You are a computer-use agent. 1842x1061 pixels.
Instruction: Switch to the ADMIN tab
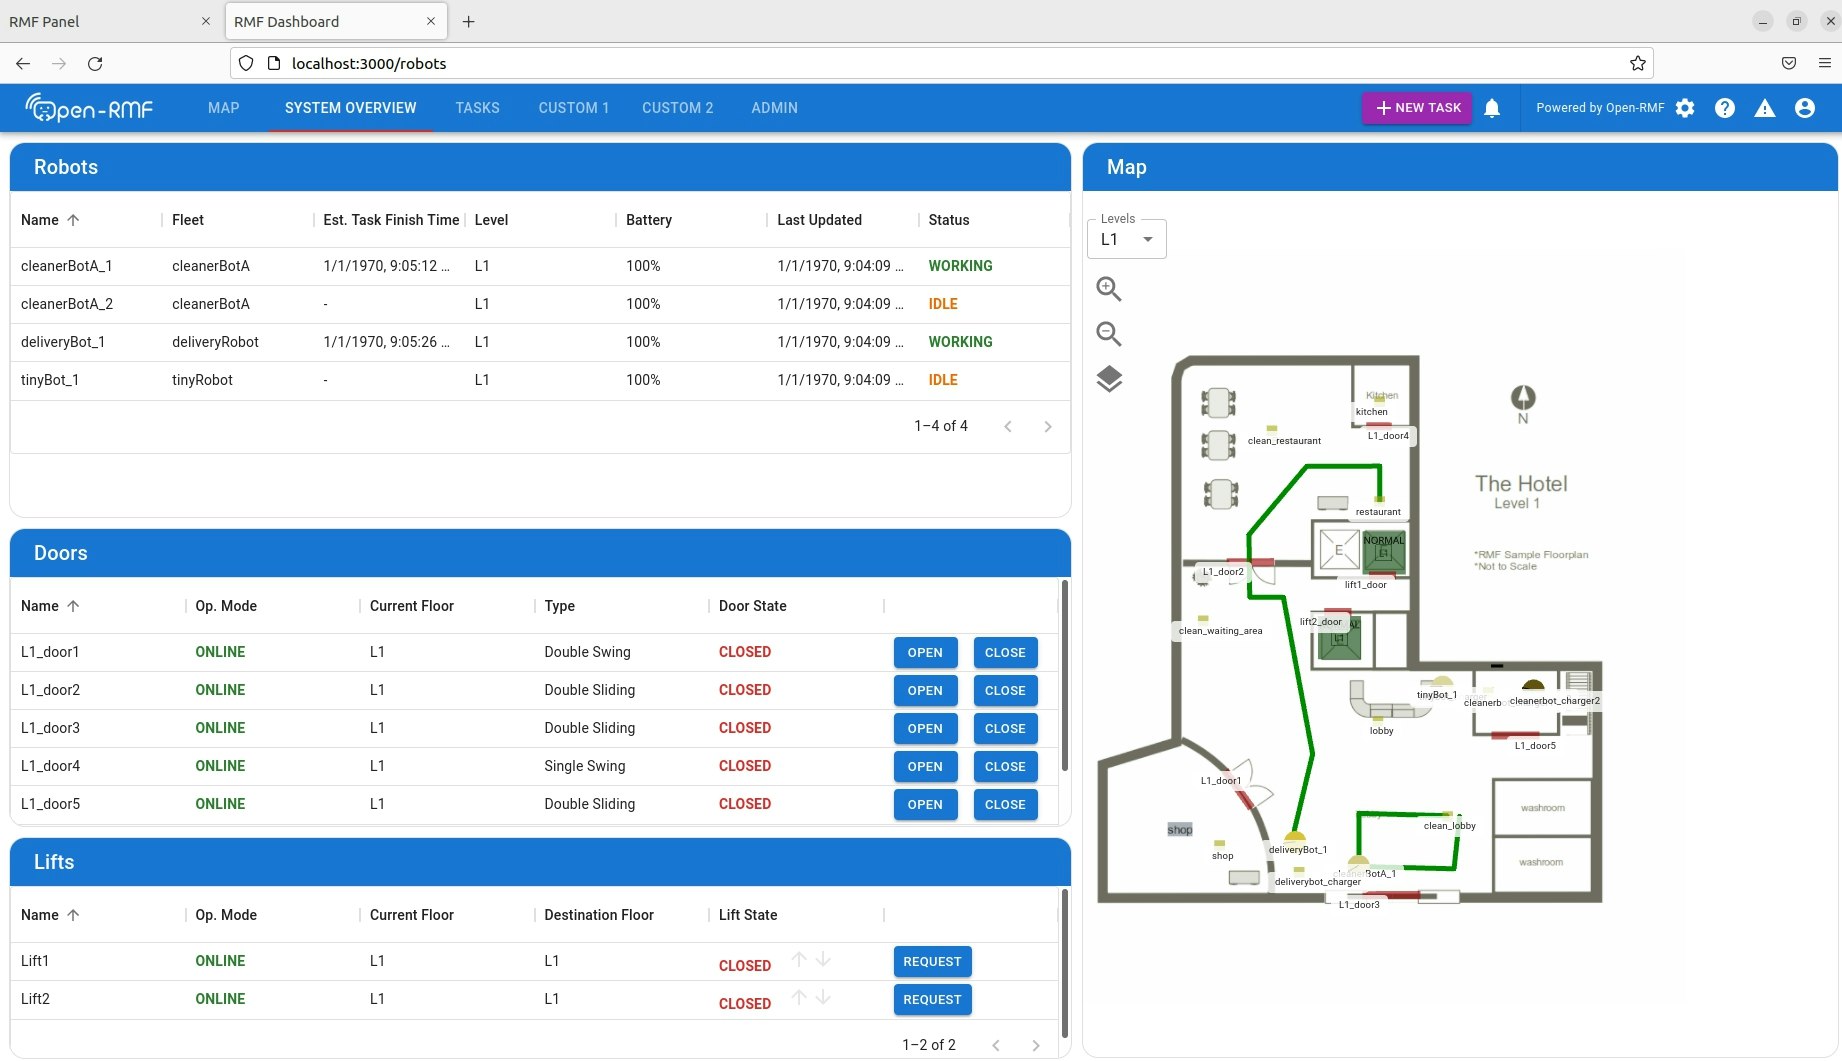(774, 108)
